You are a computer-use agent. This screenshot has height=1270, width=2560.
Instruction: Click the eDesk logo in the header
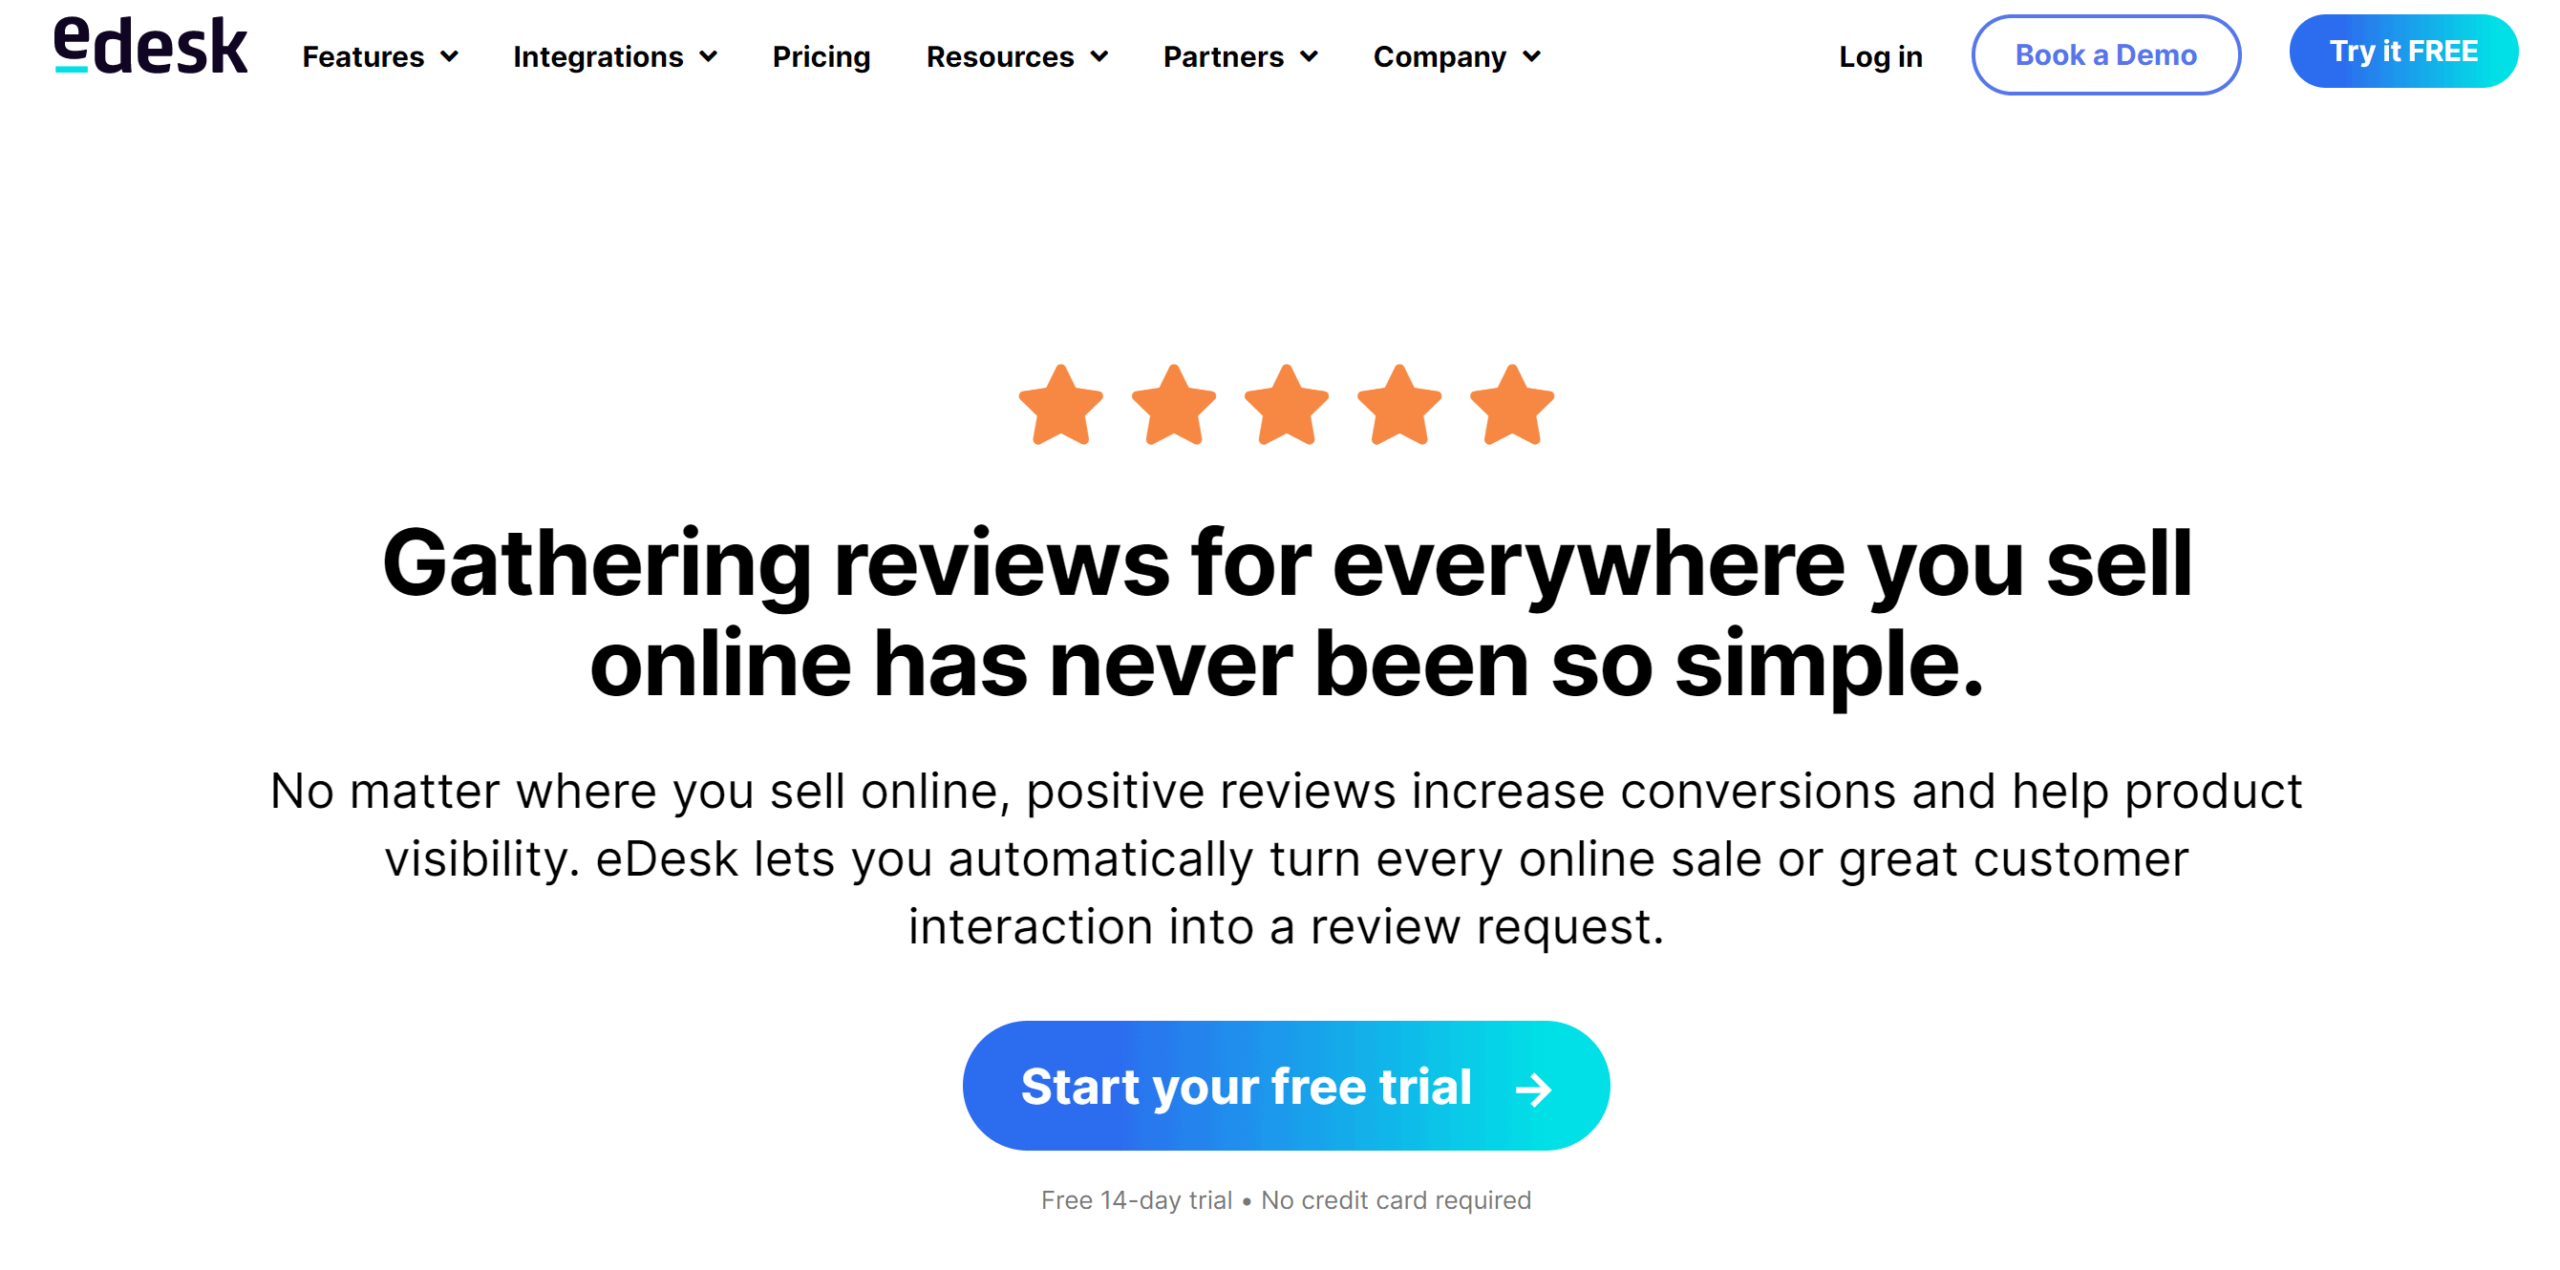[147, 51]
